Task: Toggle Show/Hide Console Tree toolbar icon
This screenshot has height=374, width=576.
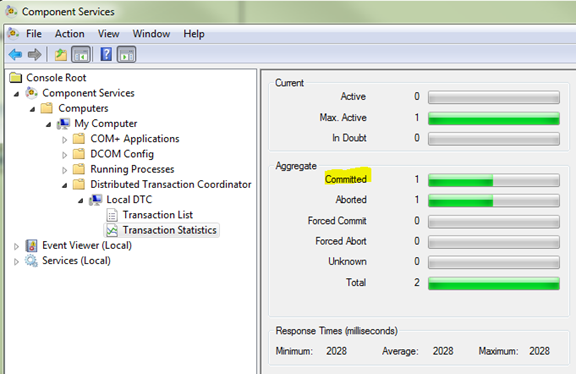Action: tap(81, 55)
